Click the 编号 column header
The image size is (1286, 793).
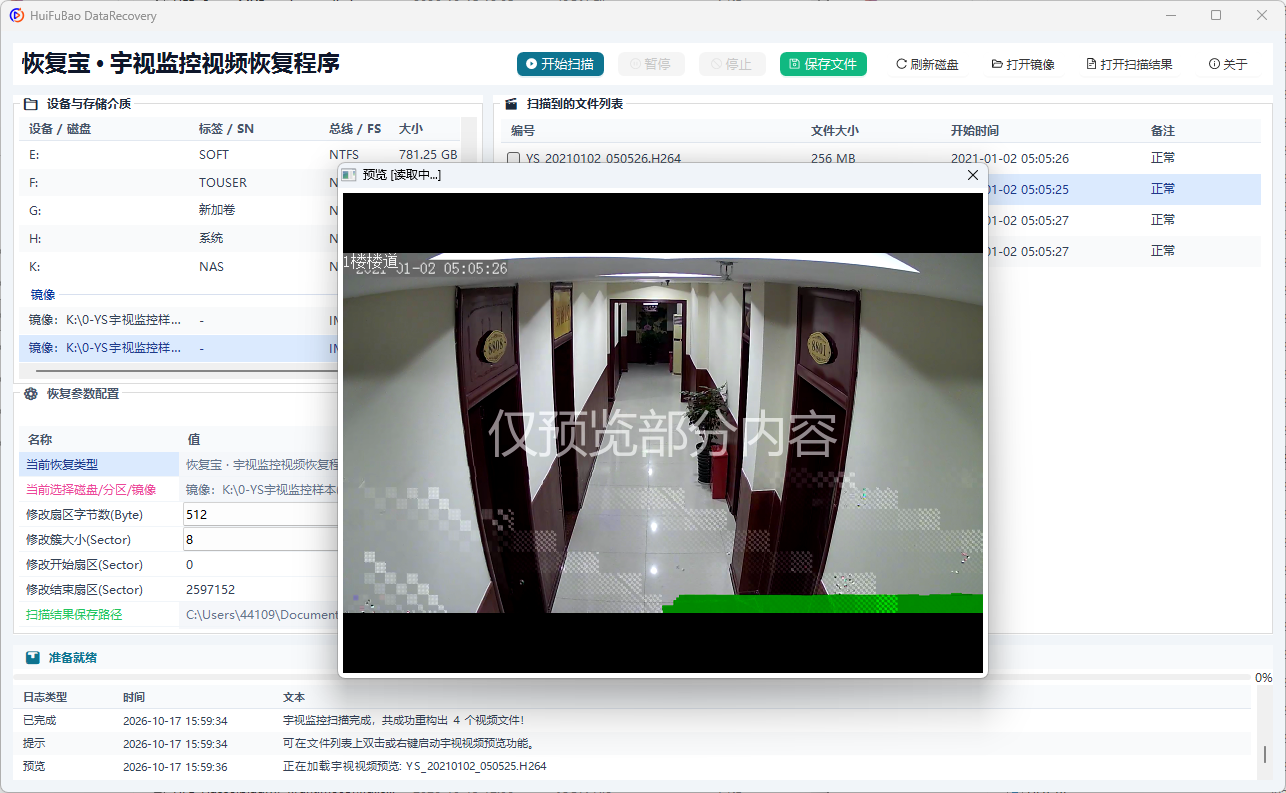click(x=523, y=131)
